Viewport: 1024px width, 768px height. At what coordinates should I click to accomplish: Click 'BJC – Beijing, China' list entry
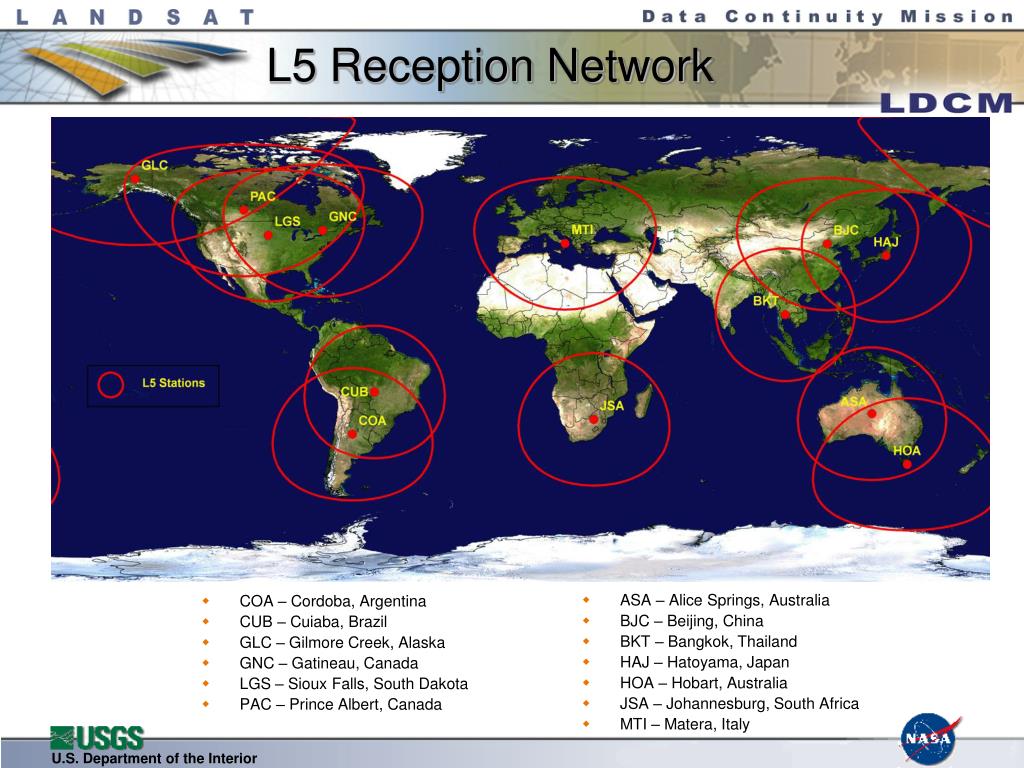pos(691,621)
